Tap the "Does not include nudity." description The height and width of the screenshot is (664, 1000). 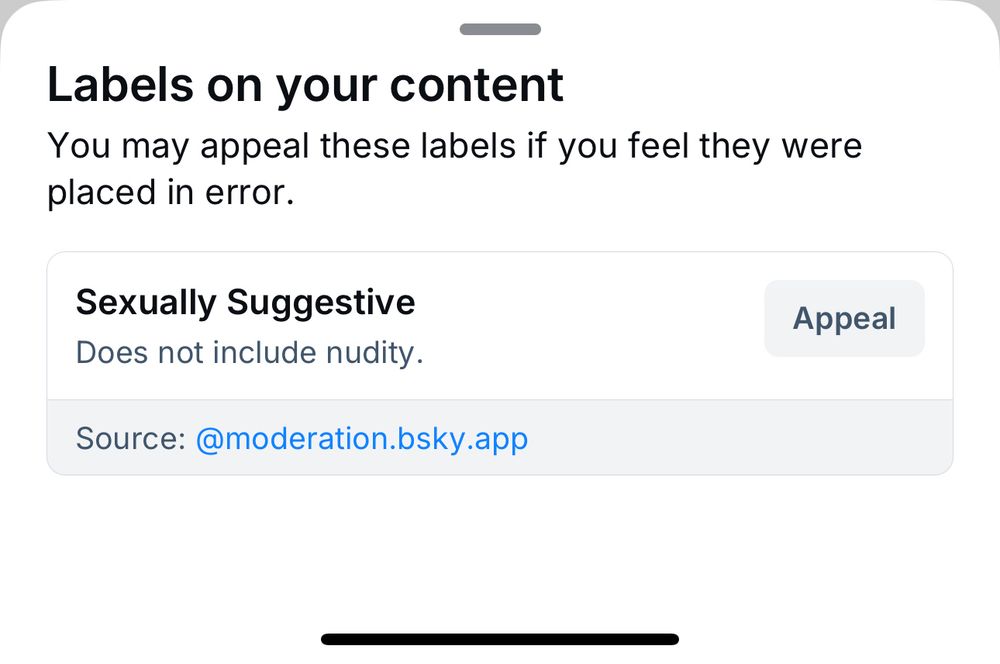[249, 353]
